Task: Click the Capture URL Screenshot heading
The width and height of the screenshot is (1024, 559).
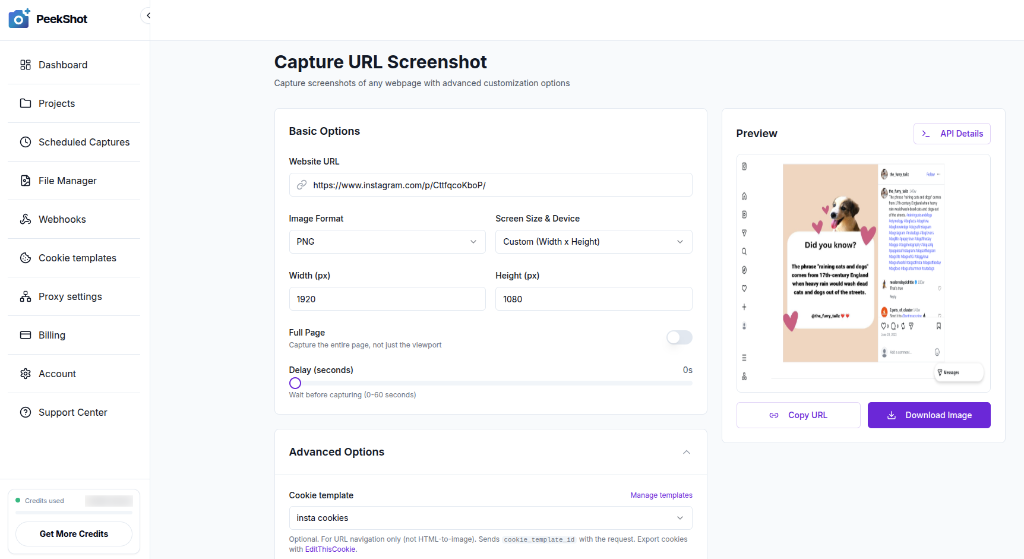Action: click(x=380, y=62)
